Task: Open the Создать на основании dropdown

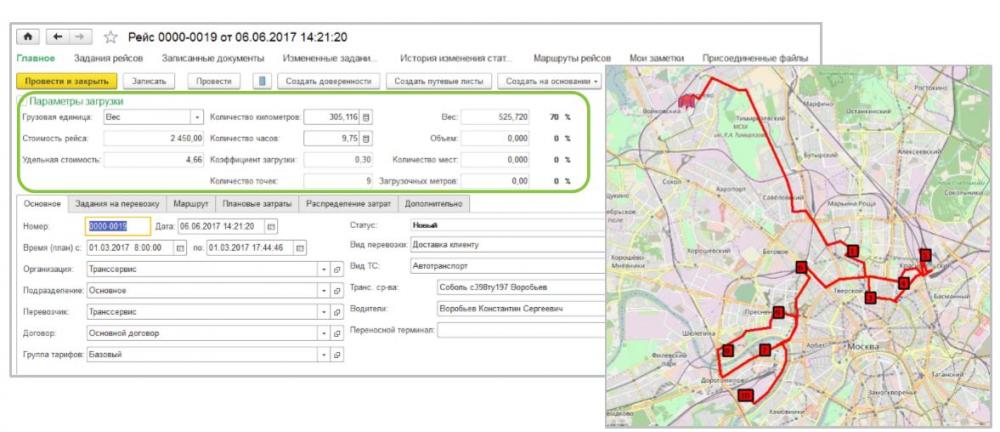Action: pyautogui.click(x=550, y=81)
